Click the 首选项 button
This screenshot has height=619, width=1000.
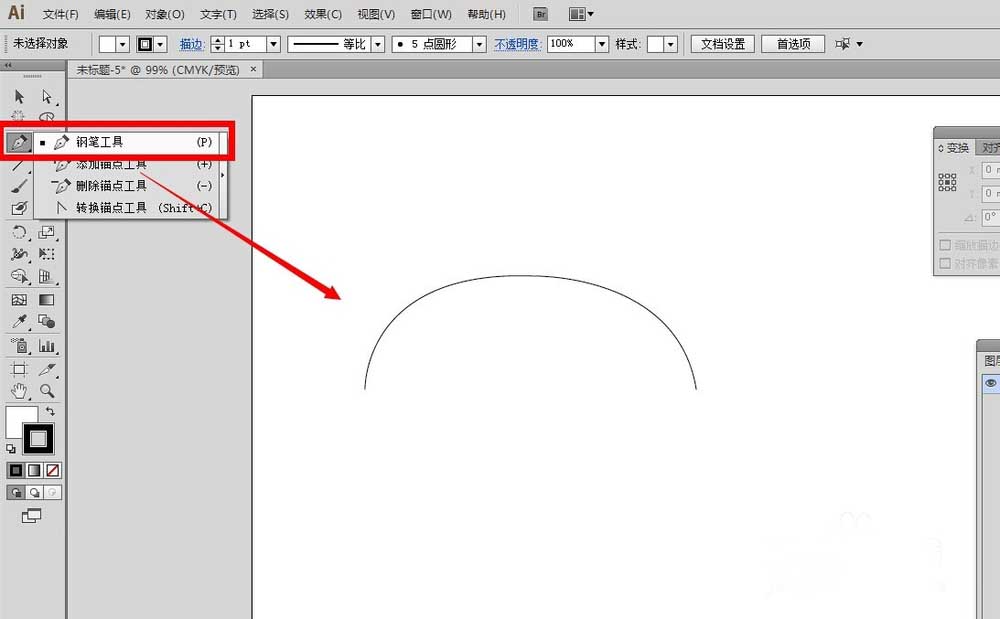point(792,44)
